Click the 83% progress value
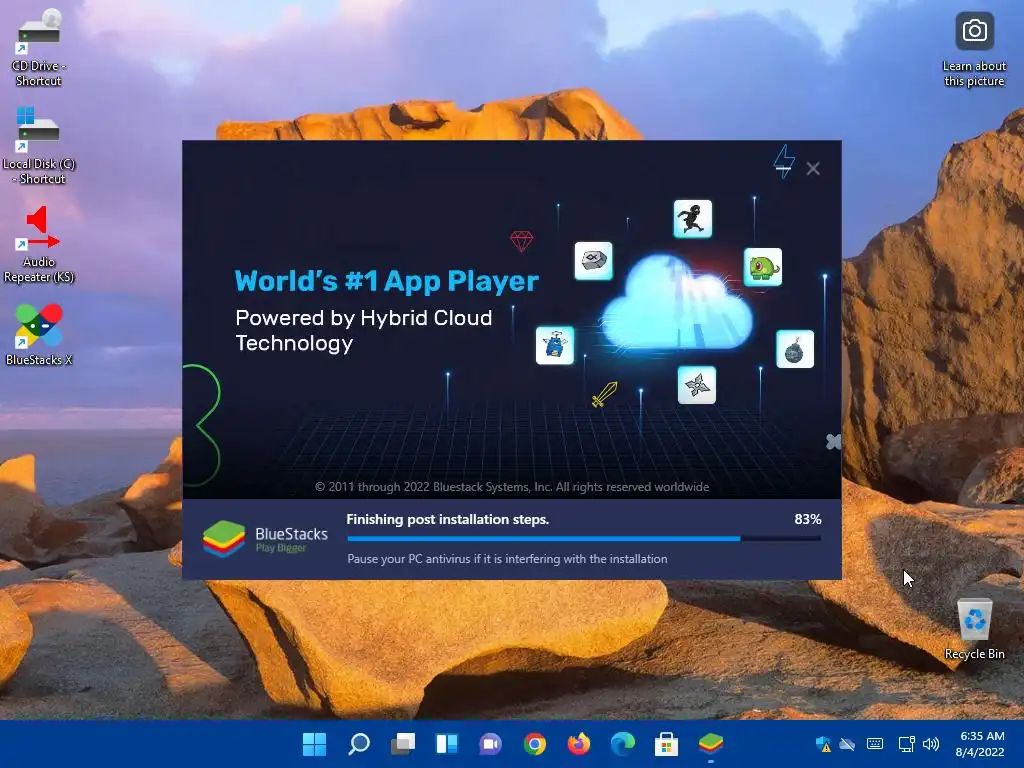Image resolution: width=1024 pixels, height=768 pixels. (807, 519)
